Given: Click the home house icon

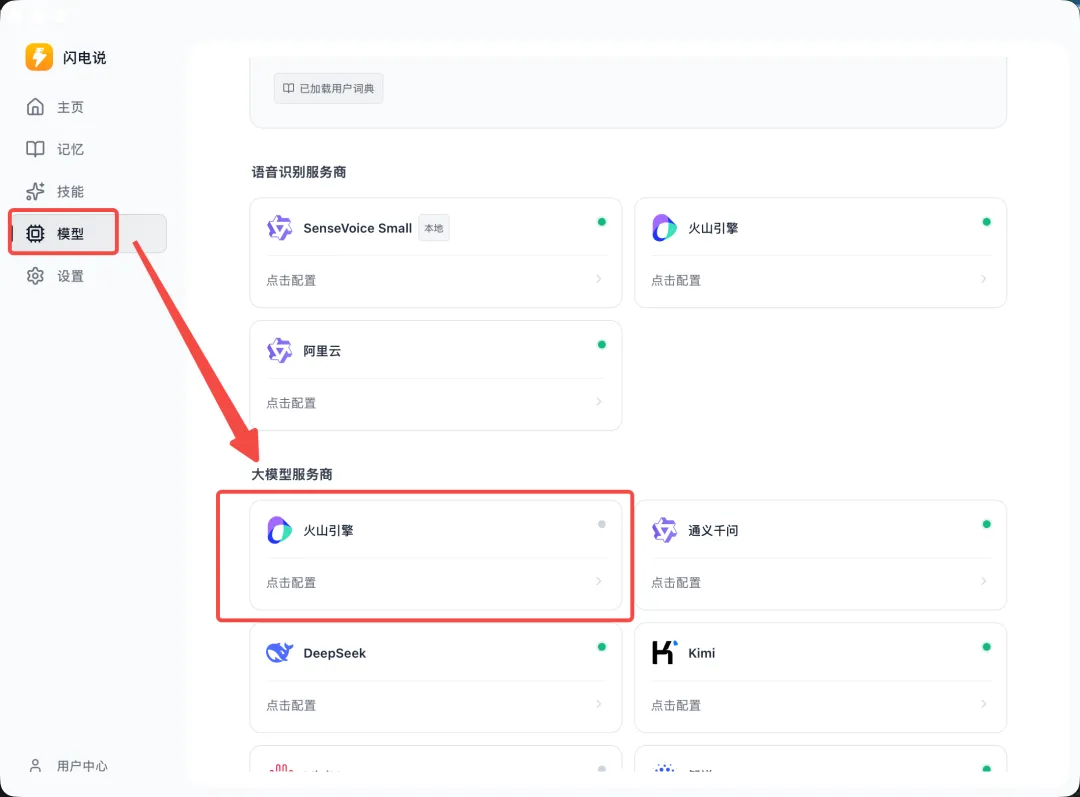Looking at the screenshot, I should point(35,107).
